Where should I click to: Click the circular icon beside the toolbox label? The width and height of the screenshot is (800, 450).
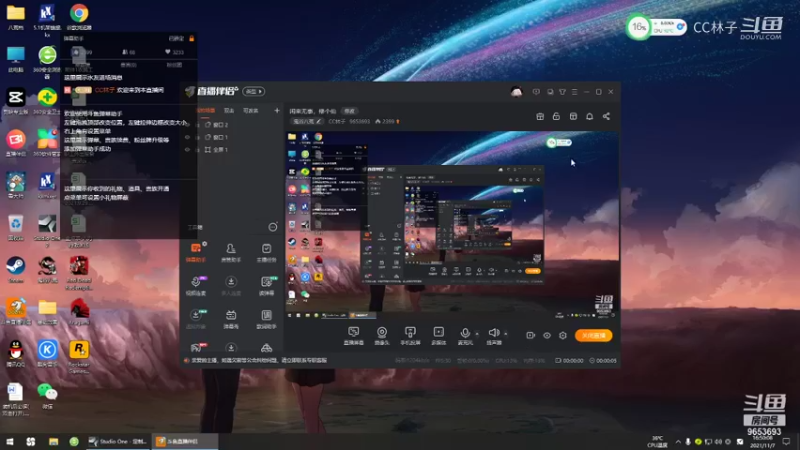pos(273,227)
